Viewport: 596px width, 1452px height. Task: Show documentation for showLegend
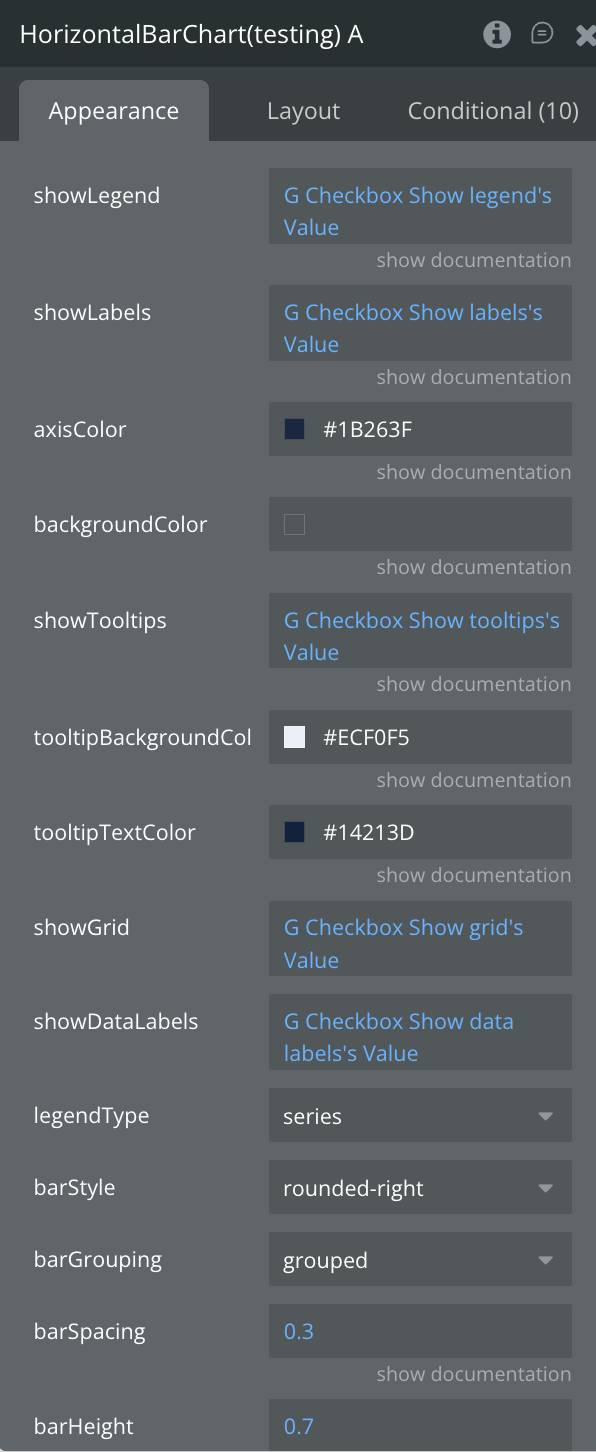pyautogui.click(x=474, y=260)
